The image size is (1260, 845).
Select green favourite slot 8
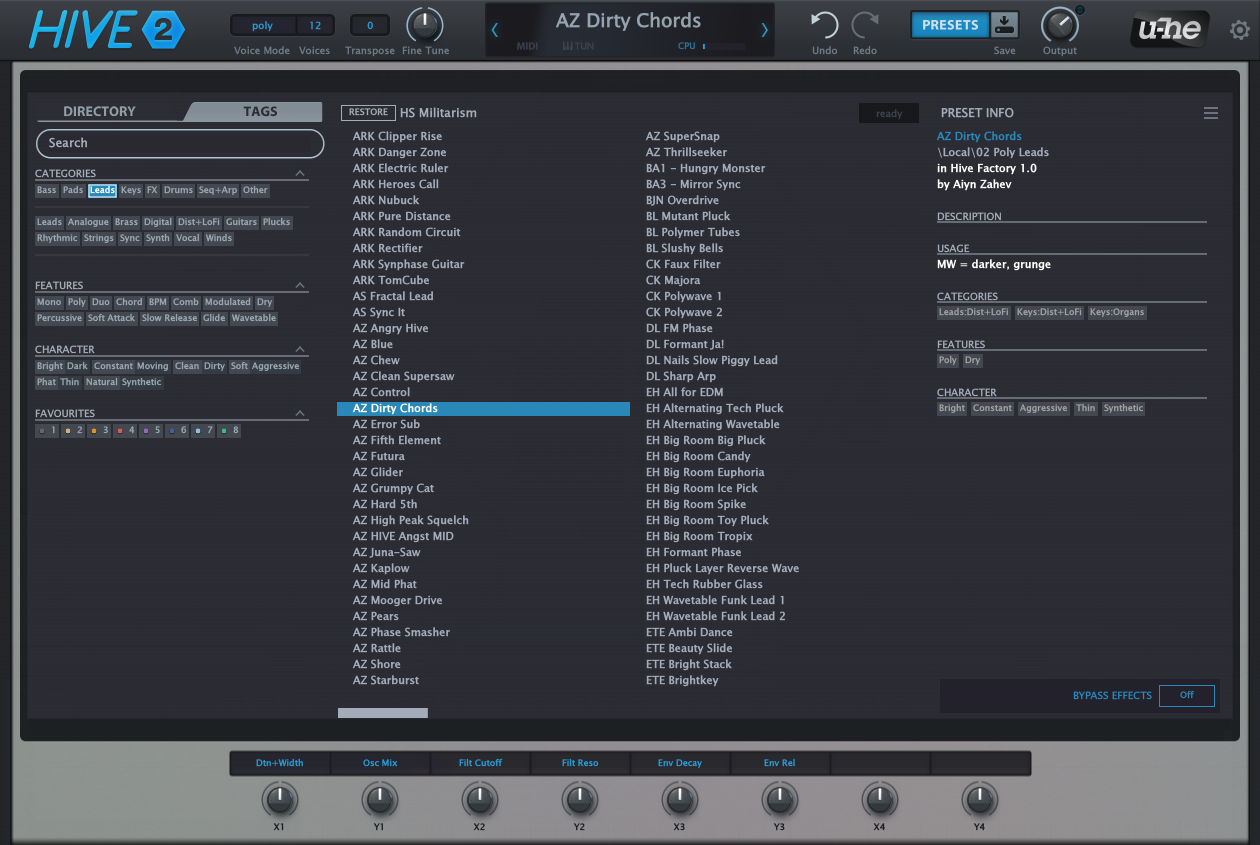(x=229, y=430)
